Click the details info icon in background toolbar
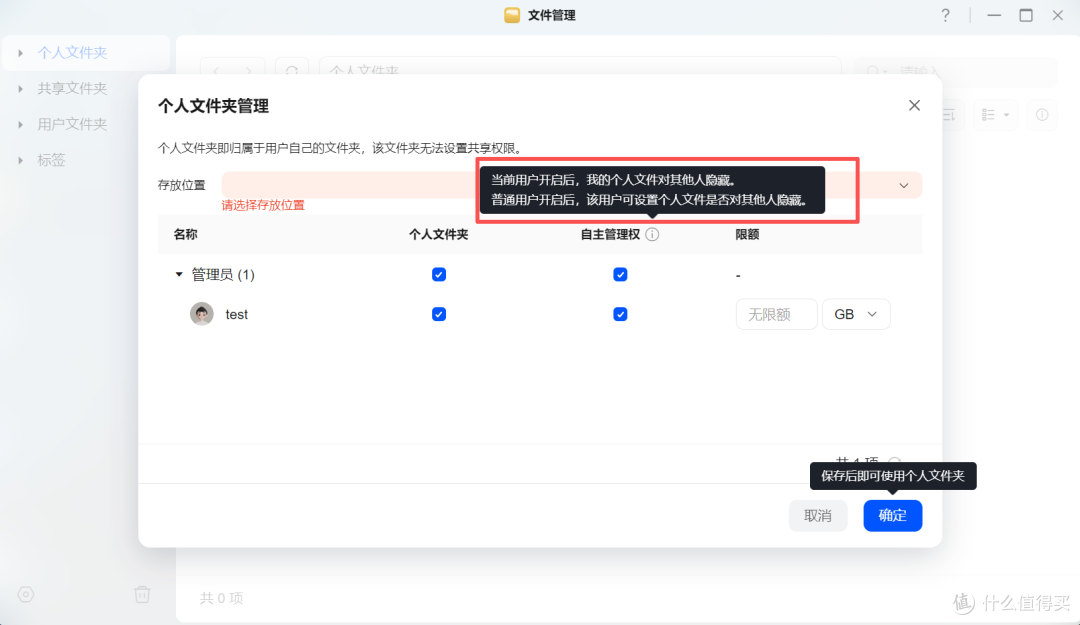This screenshot has width=1080, height=625. (1042, 114)
